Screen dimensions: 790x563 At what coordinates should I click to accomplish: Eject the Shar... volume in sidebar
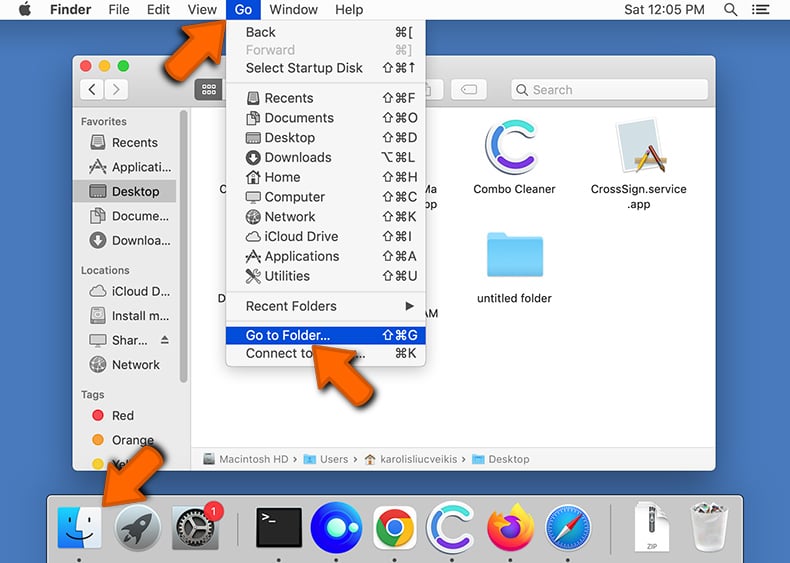pyautogui.click(x=165, y=340)
